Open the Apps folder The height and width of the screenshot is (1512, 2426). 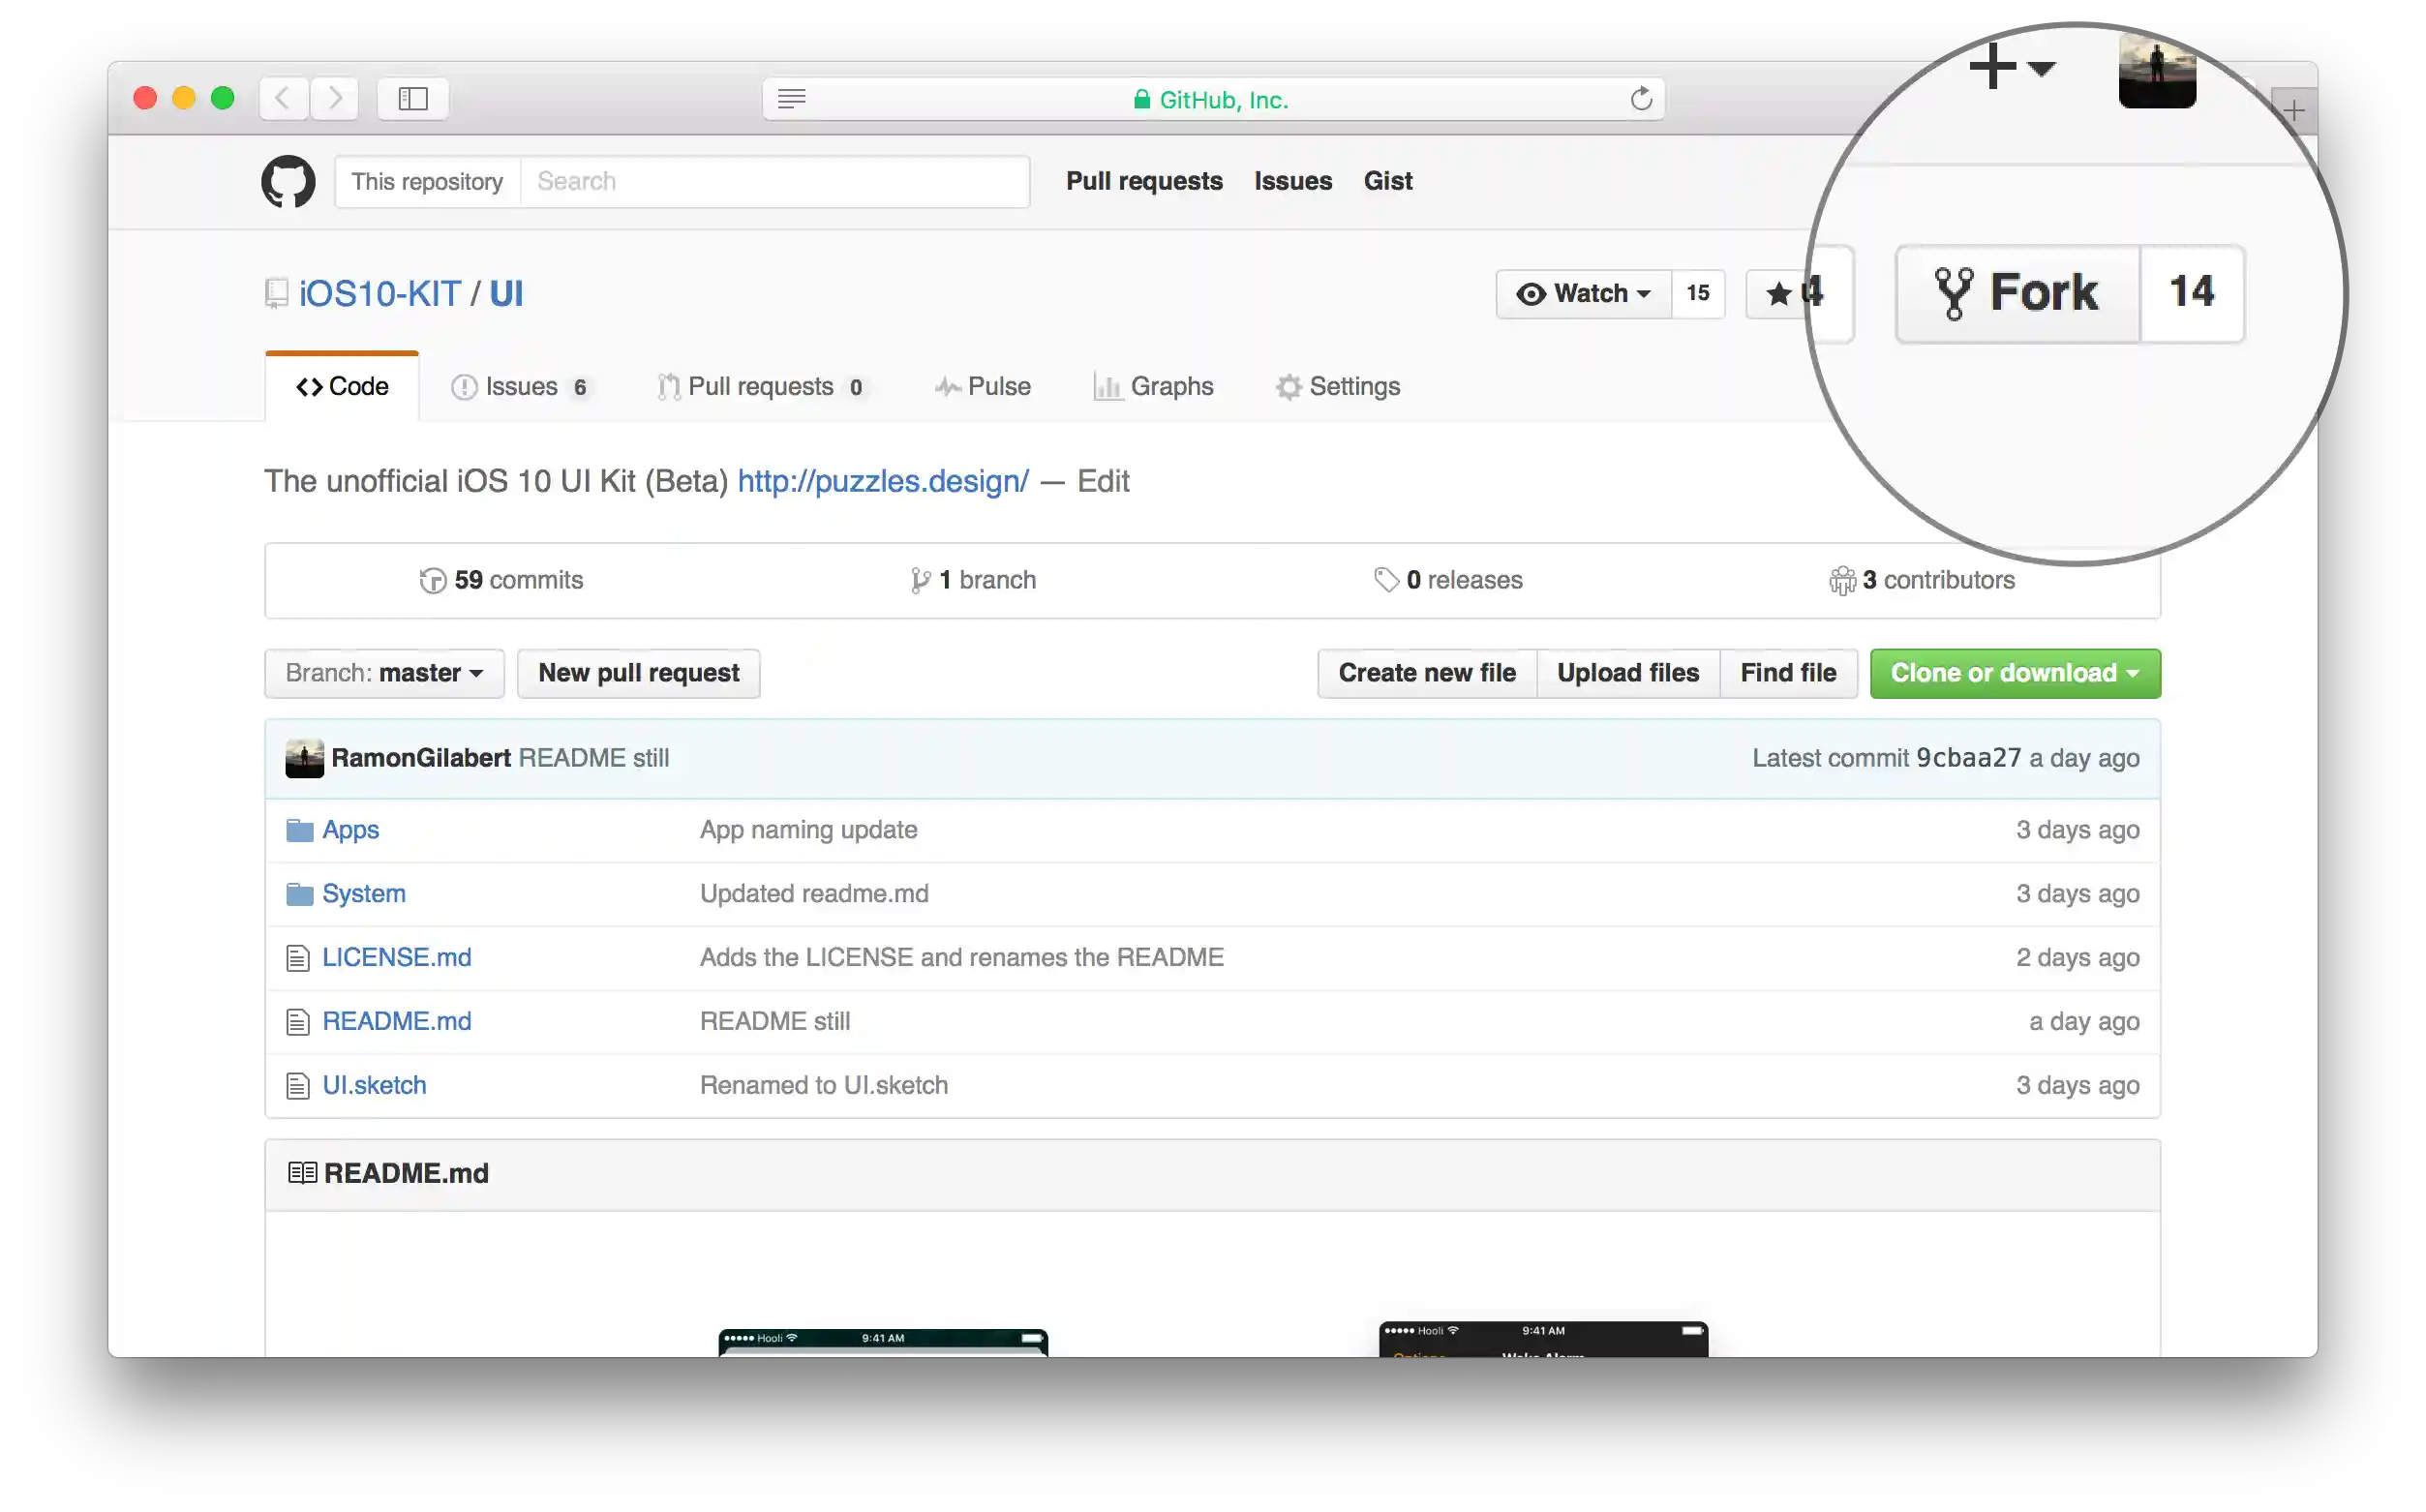[x=350, y=830]
